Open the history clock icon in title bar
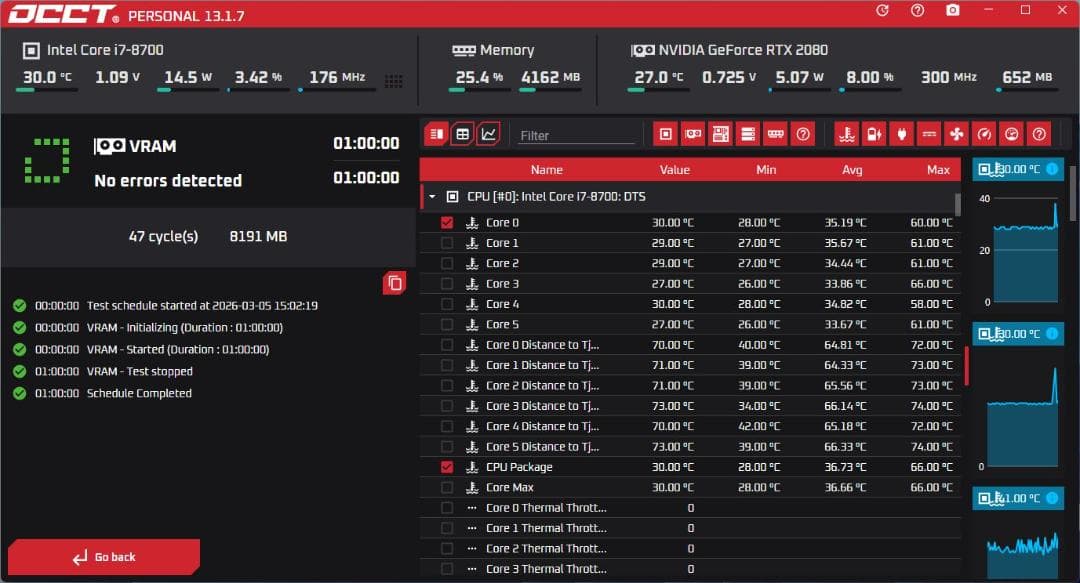Screen dimensions: 1080x583 tap(882, 10)
